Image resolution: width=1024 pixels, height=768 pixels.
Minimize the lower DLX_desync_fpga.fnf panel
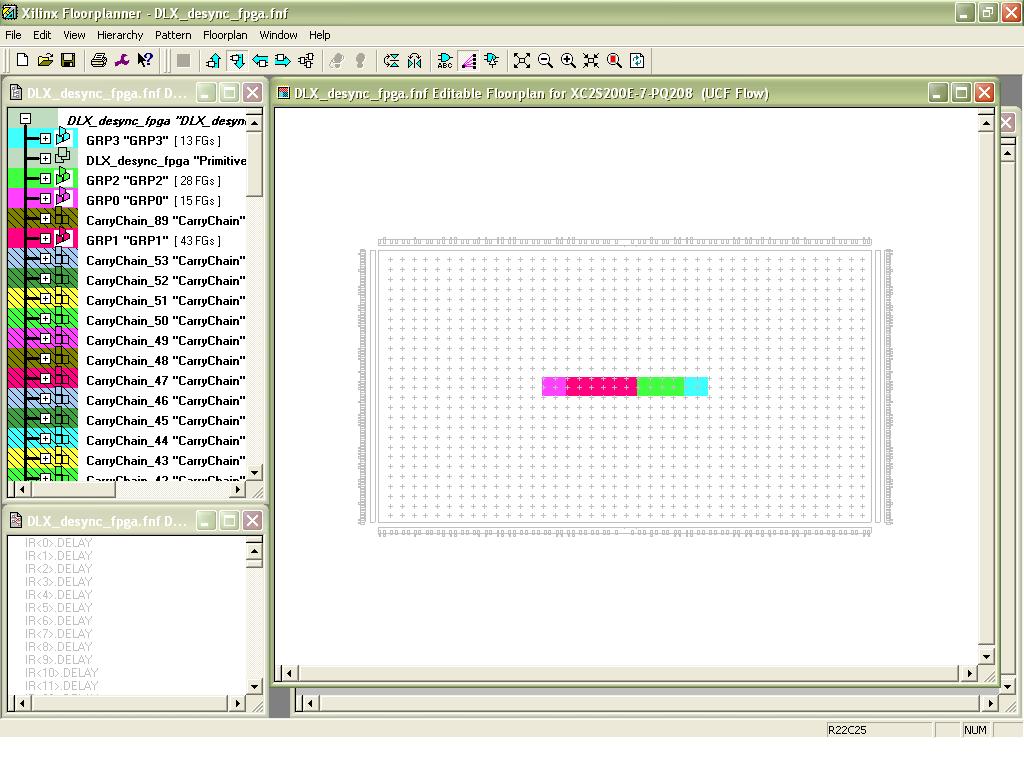206,520
